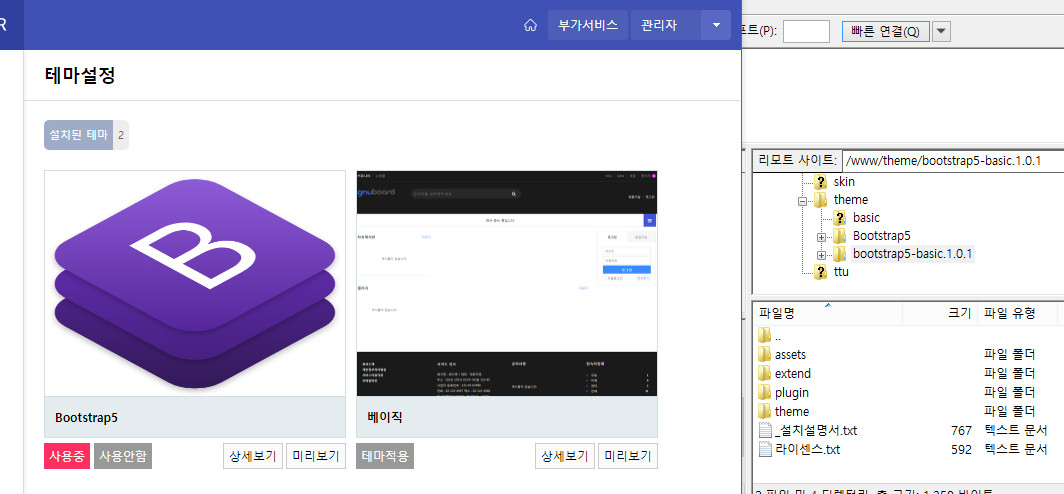Screen dimensions: 1064x494
Task: Select the _설치설명서.txt file icon
Action: point(765,430)
